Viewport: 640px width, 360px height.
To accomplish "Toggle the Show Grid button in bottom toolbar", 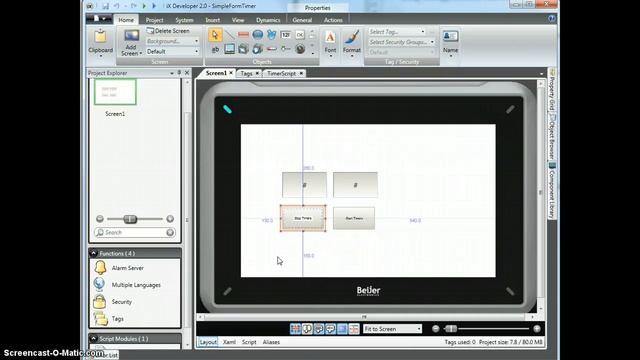I will coord(296,329).
